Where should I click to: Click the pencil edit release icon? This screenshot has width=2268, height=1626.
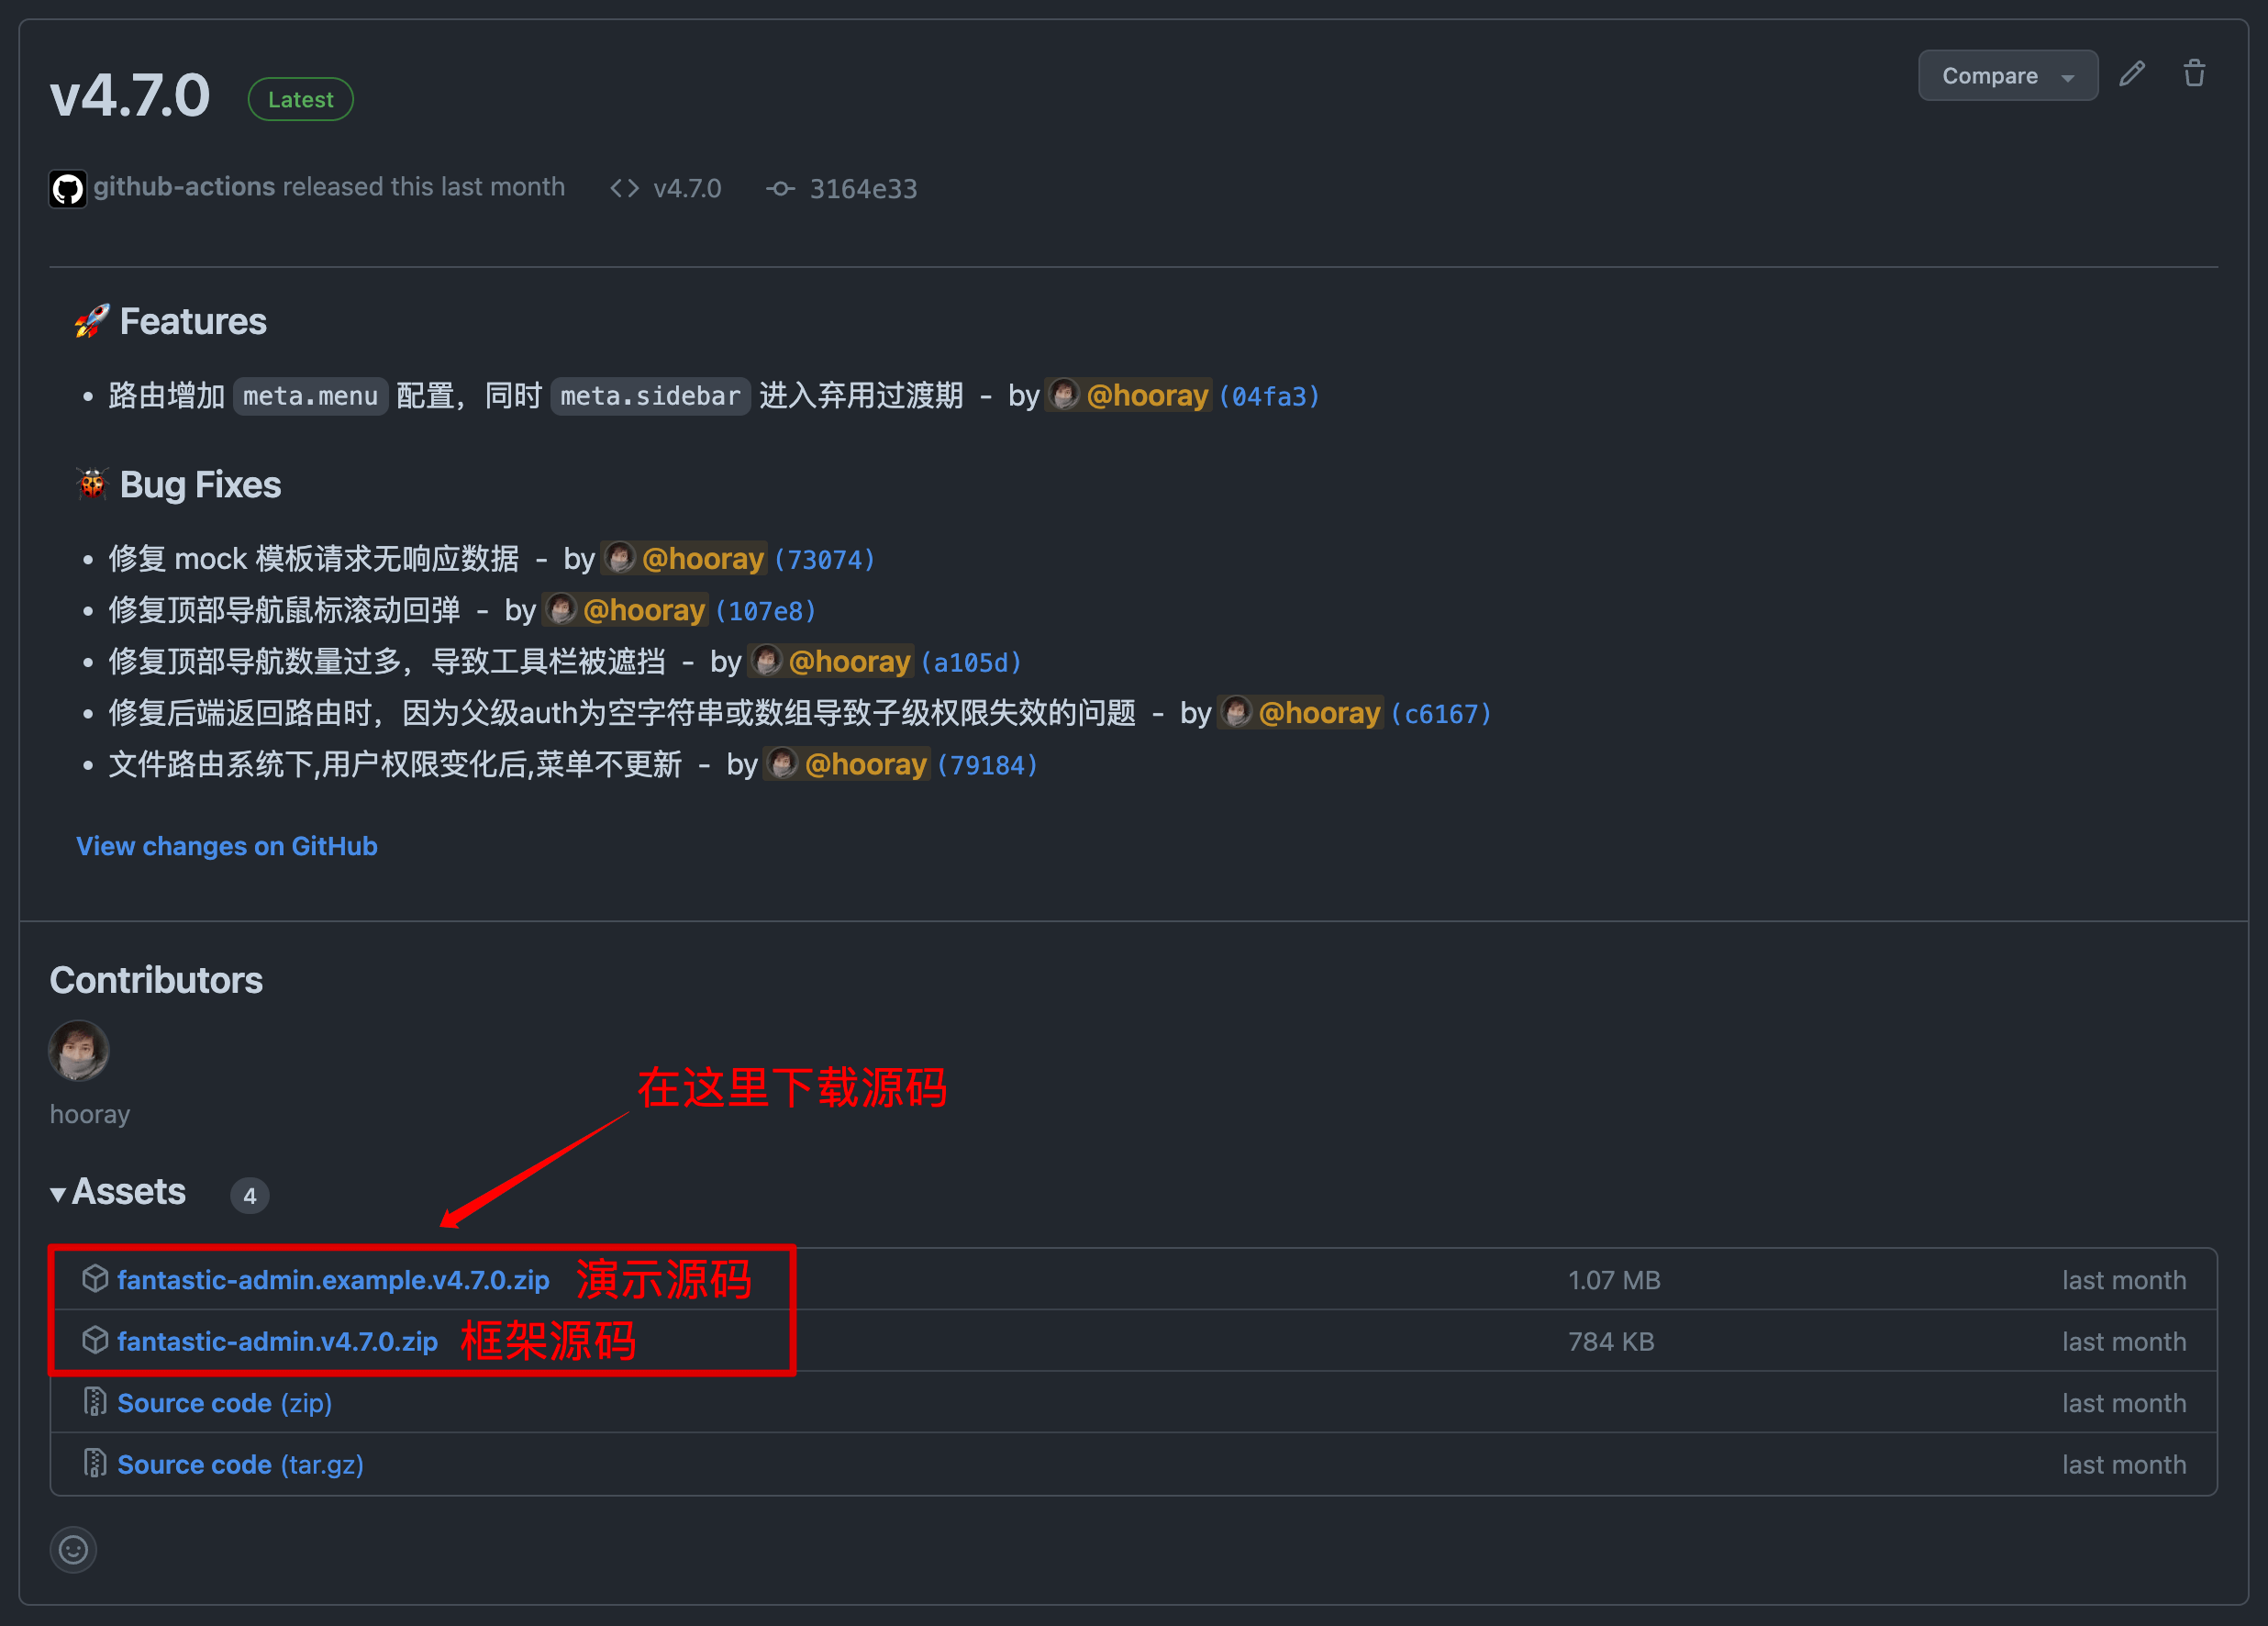(2131, 74)
